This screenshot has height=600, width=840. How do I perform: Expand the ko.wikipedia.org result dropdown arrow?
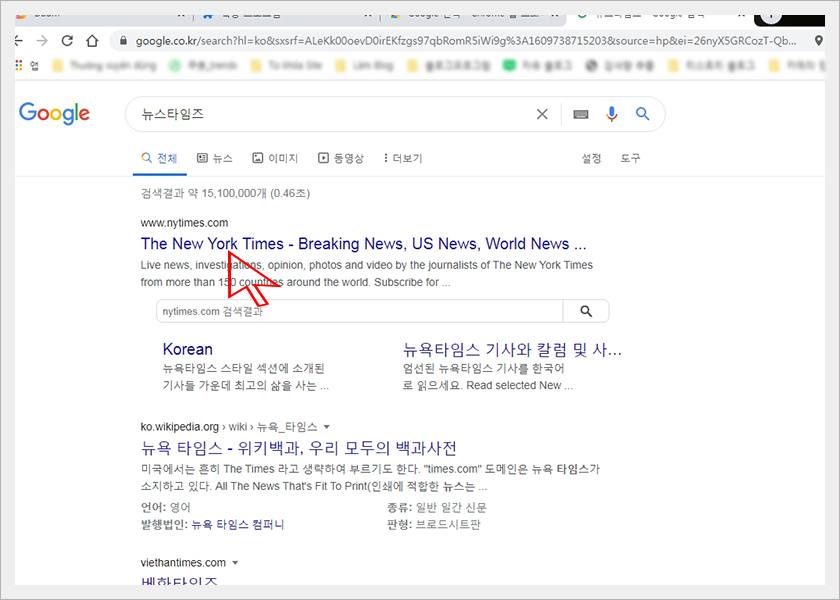coord(327,427)
